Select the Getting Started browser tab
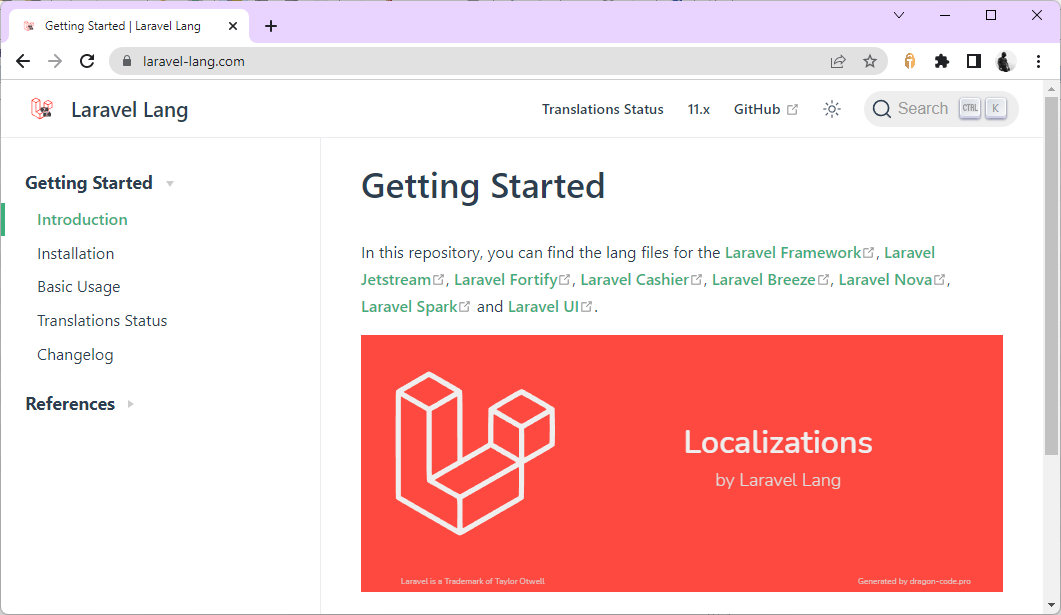 point(129,26)
